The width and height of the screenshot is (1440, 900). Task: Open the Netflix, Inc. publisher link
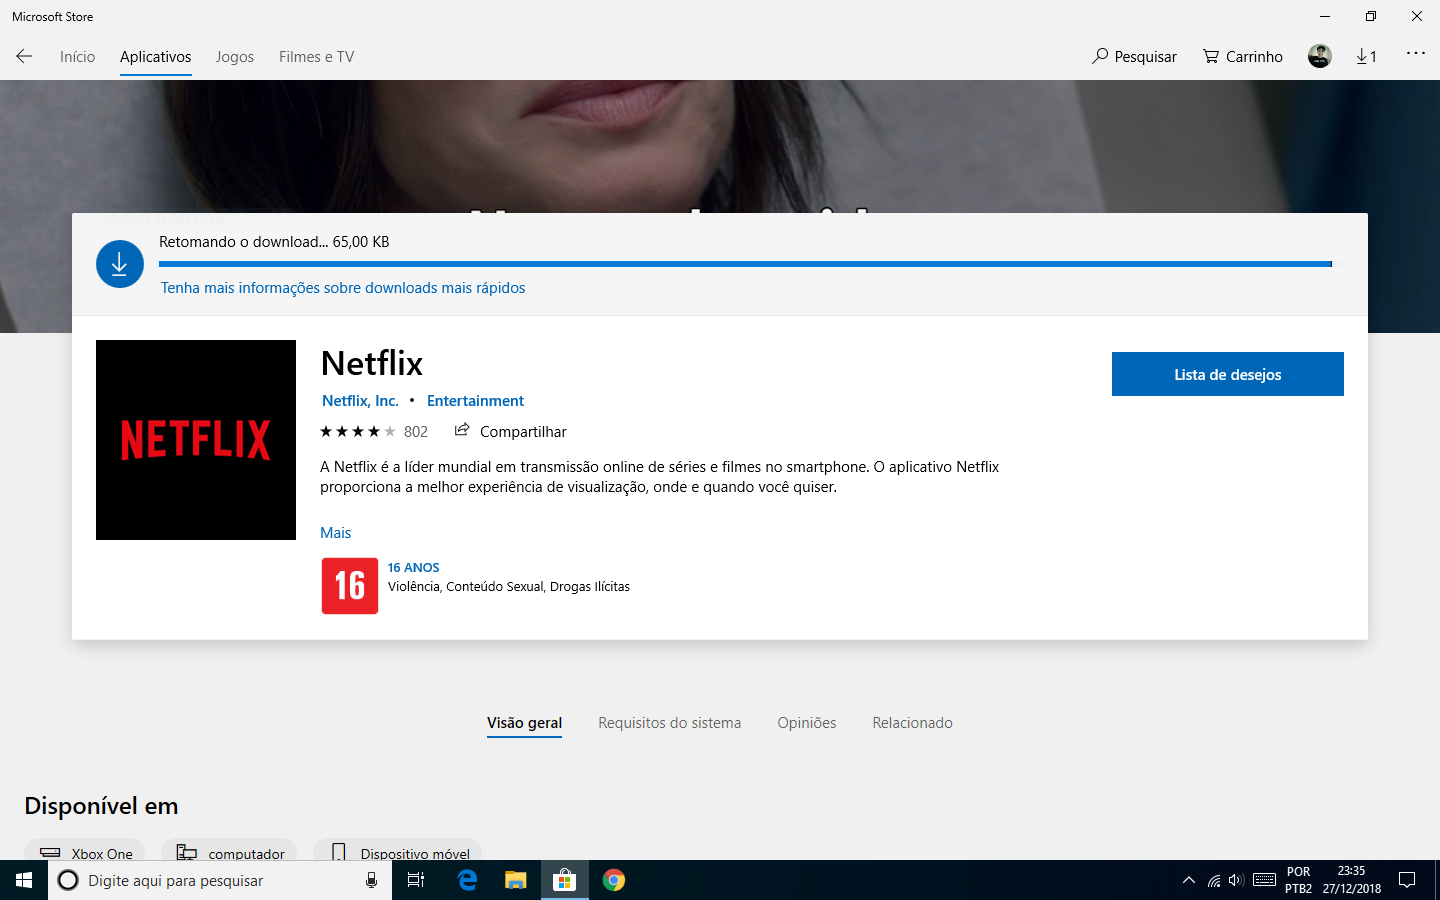pos(360,401)
